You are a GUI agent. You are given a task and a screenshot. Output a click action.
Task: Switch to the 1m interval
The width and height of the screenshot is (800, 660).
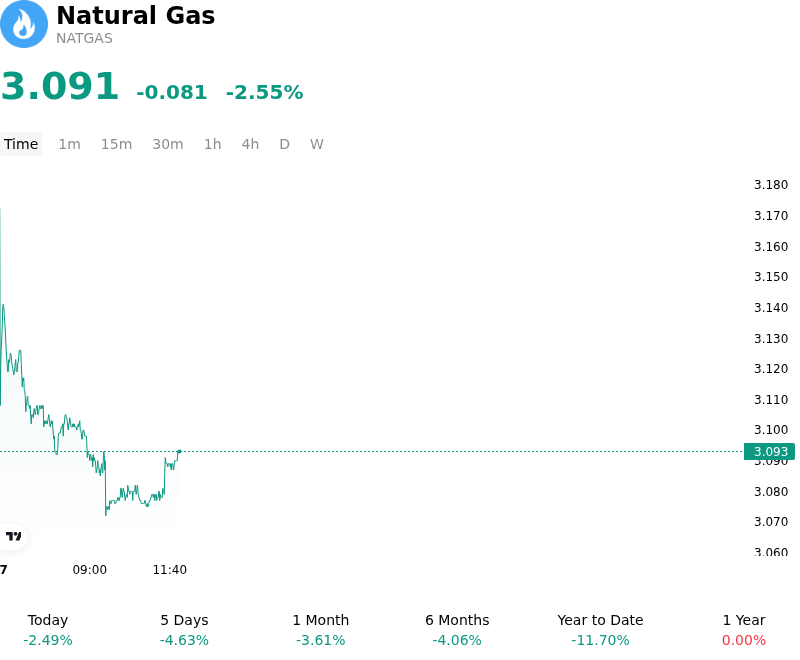coord(69,144)
